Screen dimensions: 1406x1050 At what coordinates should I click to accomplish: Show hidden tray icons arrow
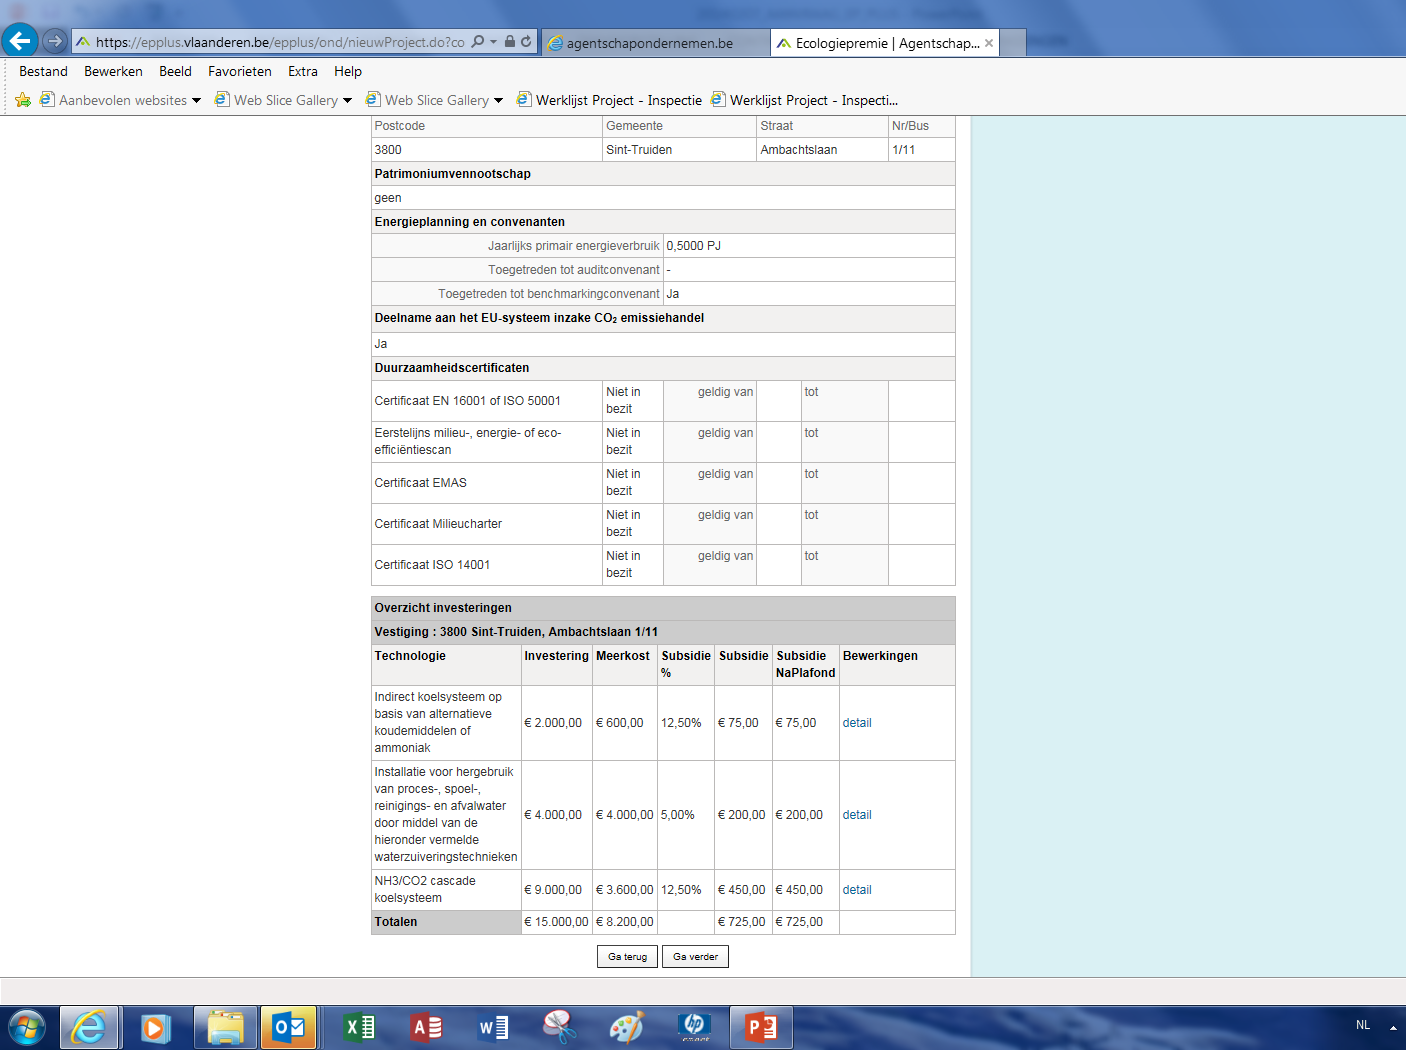coord(1393,1027)
